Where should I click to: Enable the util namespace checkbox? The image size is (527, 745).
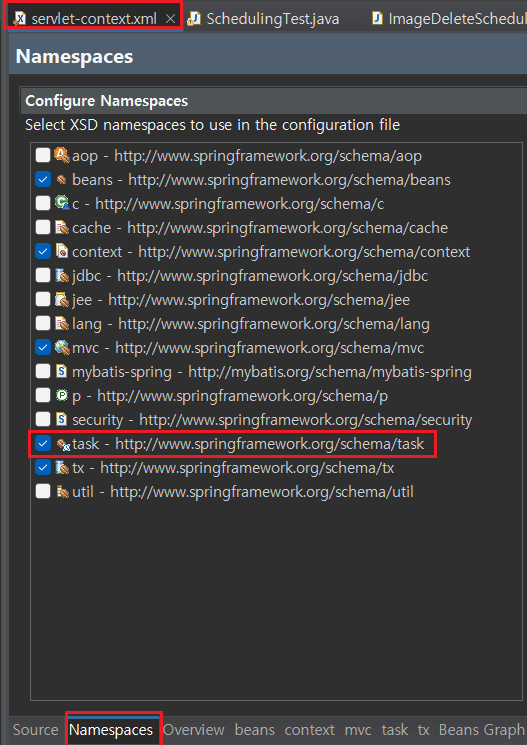(43, 491)
